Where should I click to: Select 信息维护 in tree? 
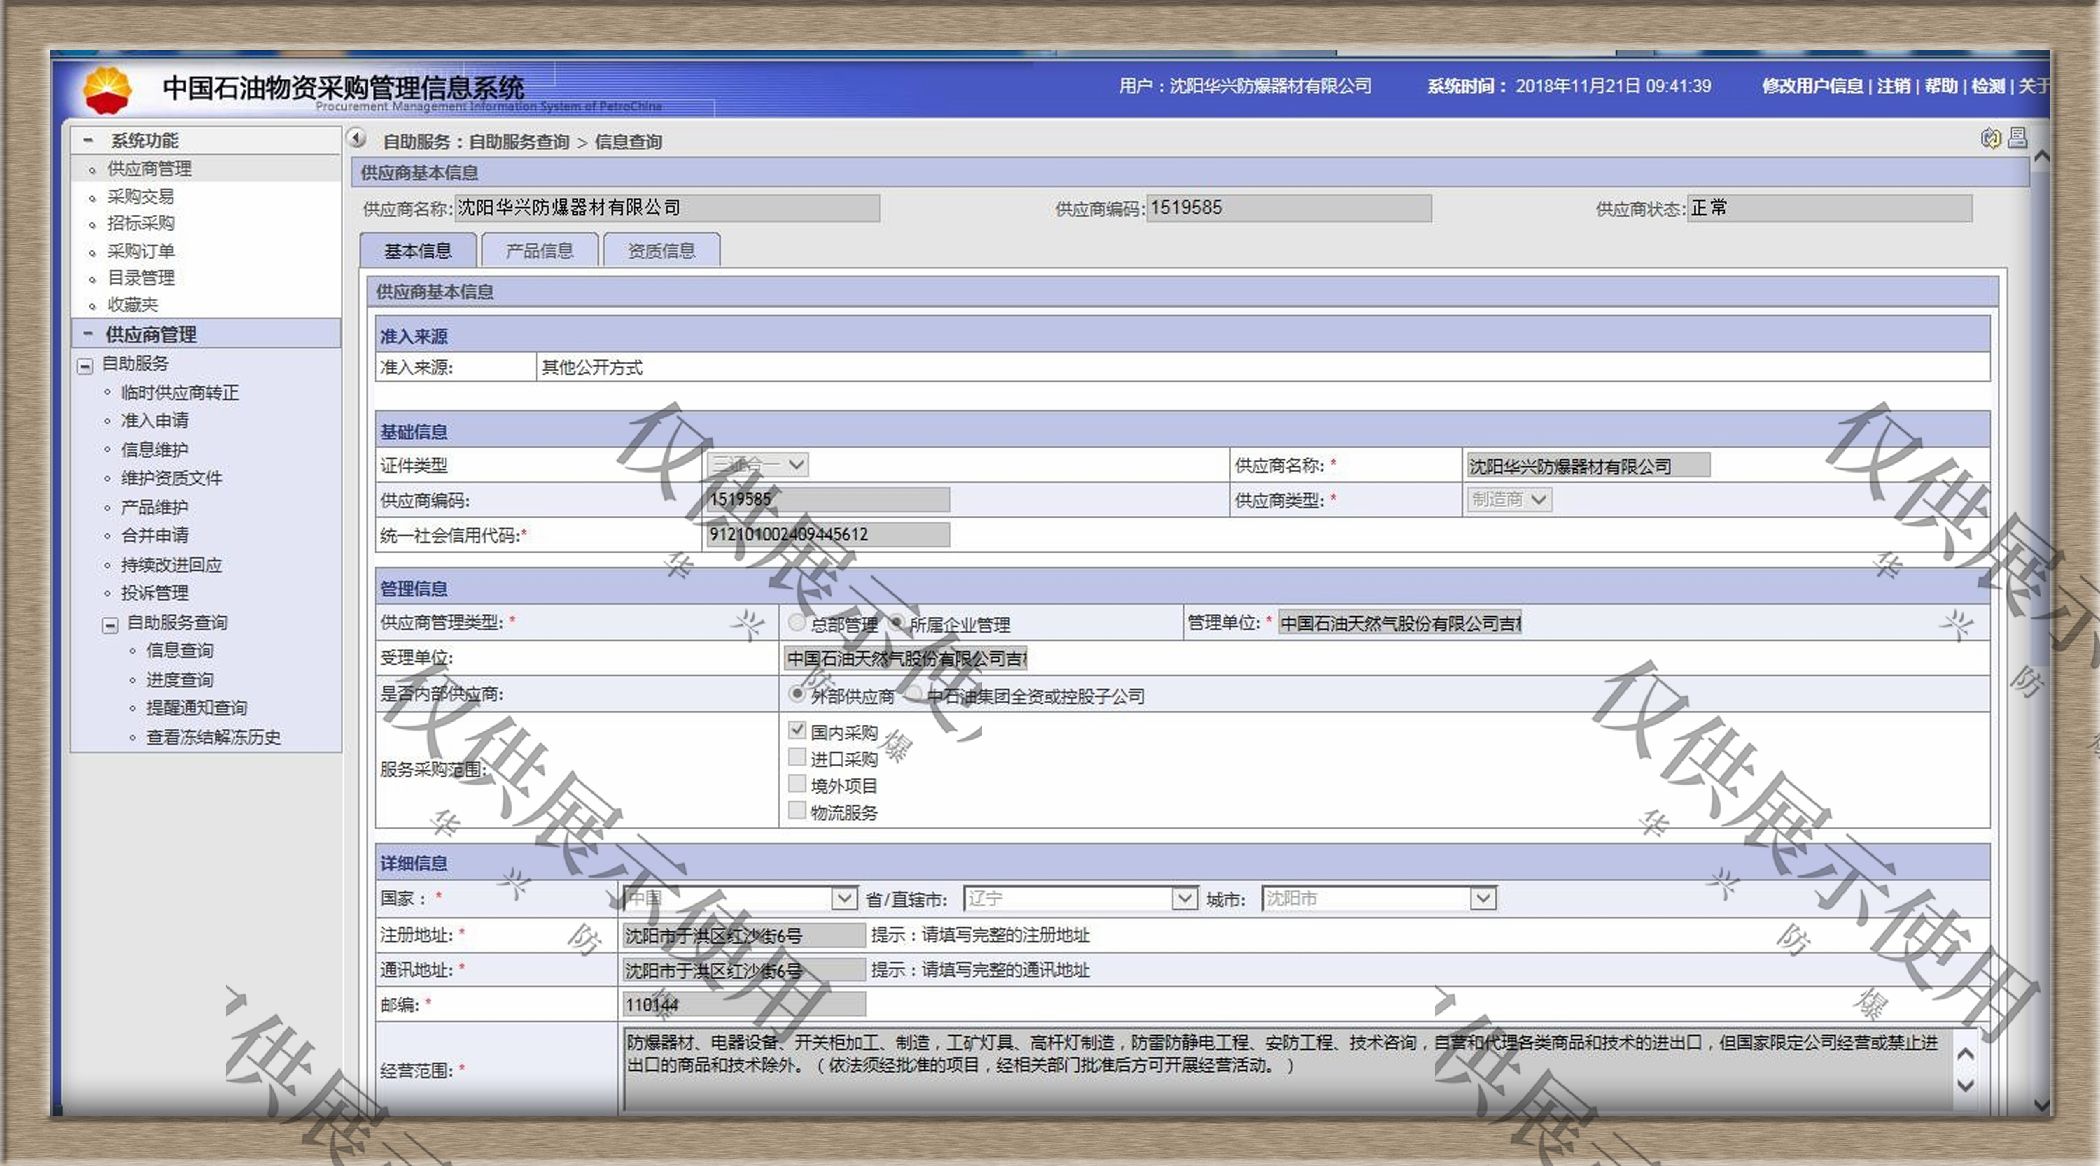pyautogui.click(x=155, y=450)
